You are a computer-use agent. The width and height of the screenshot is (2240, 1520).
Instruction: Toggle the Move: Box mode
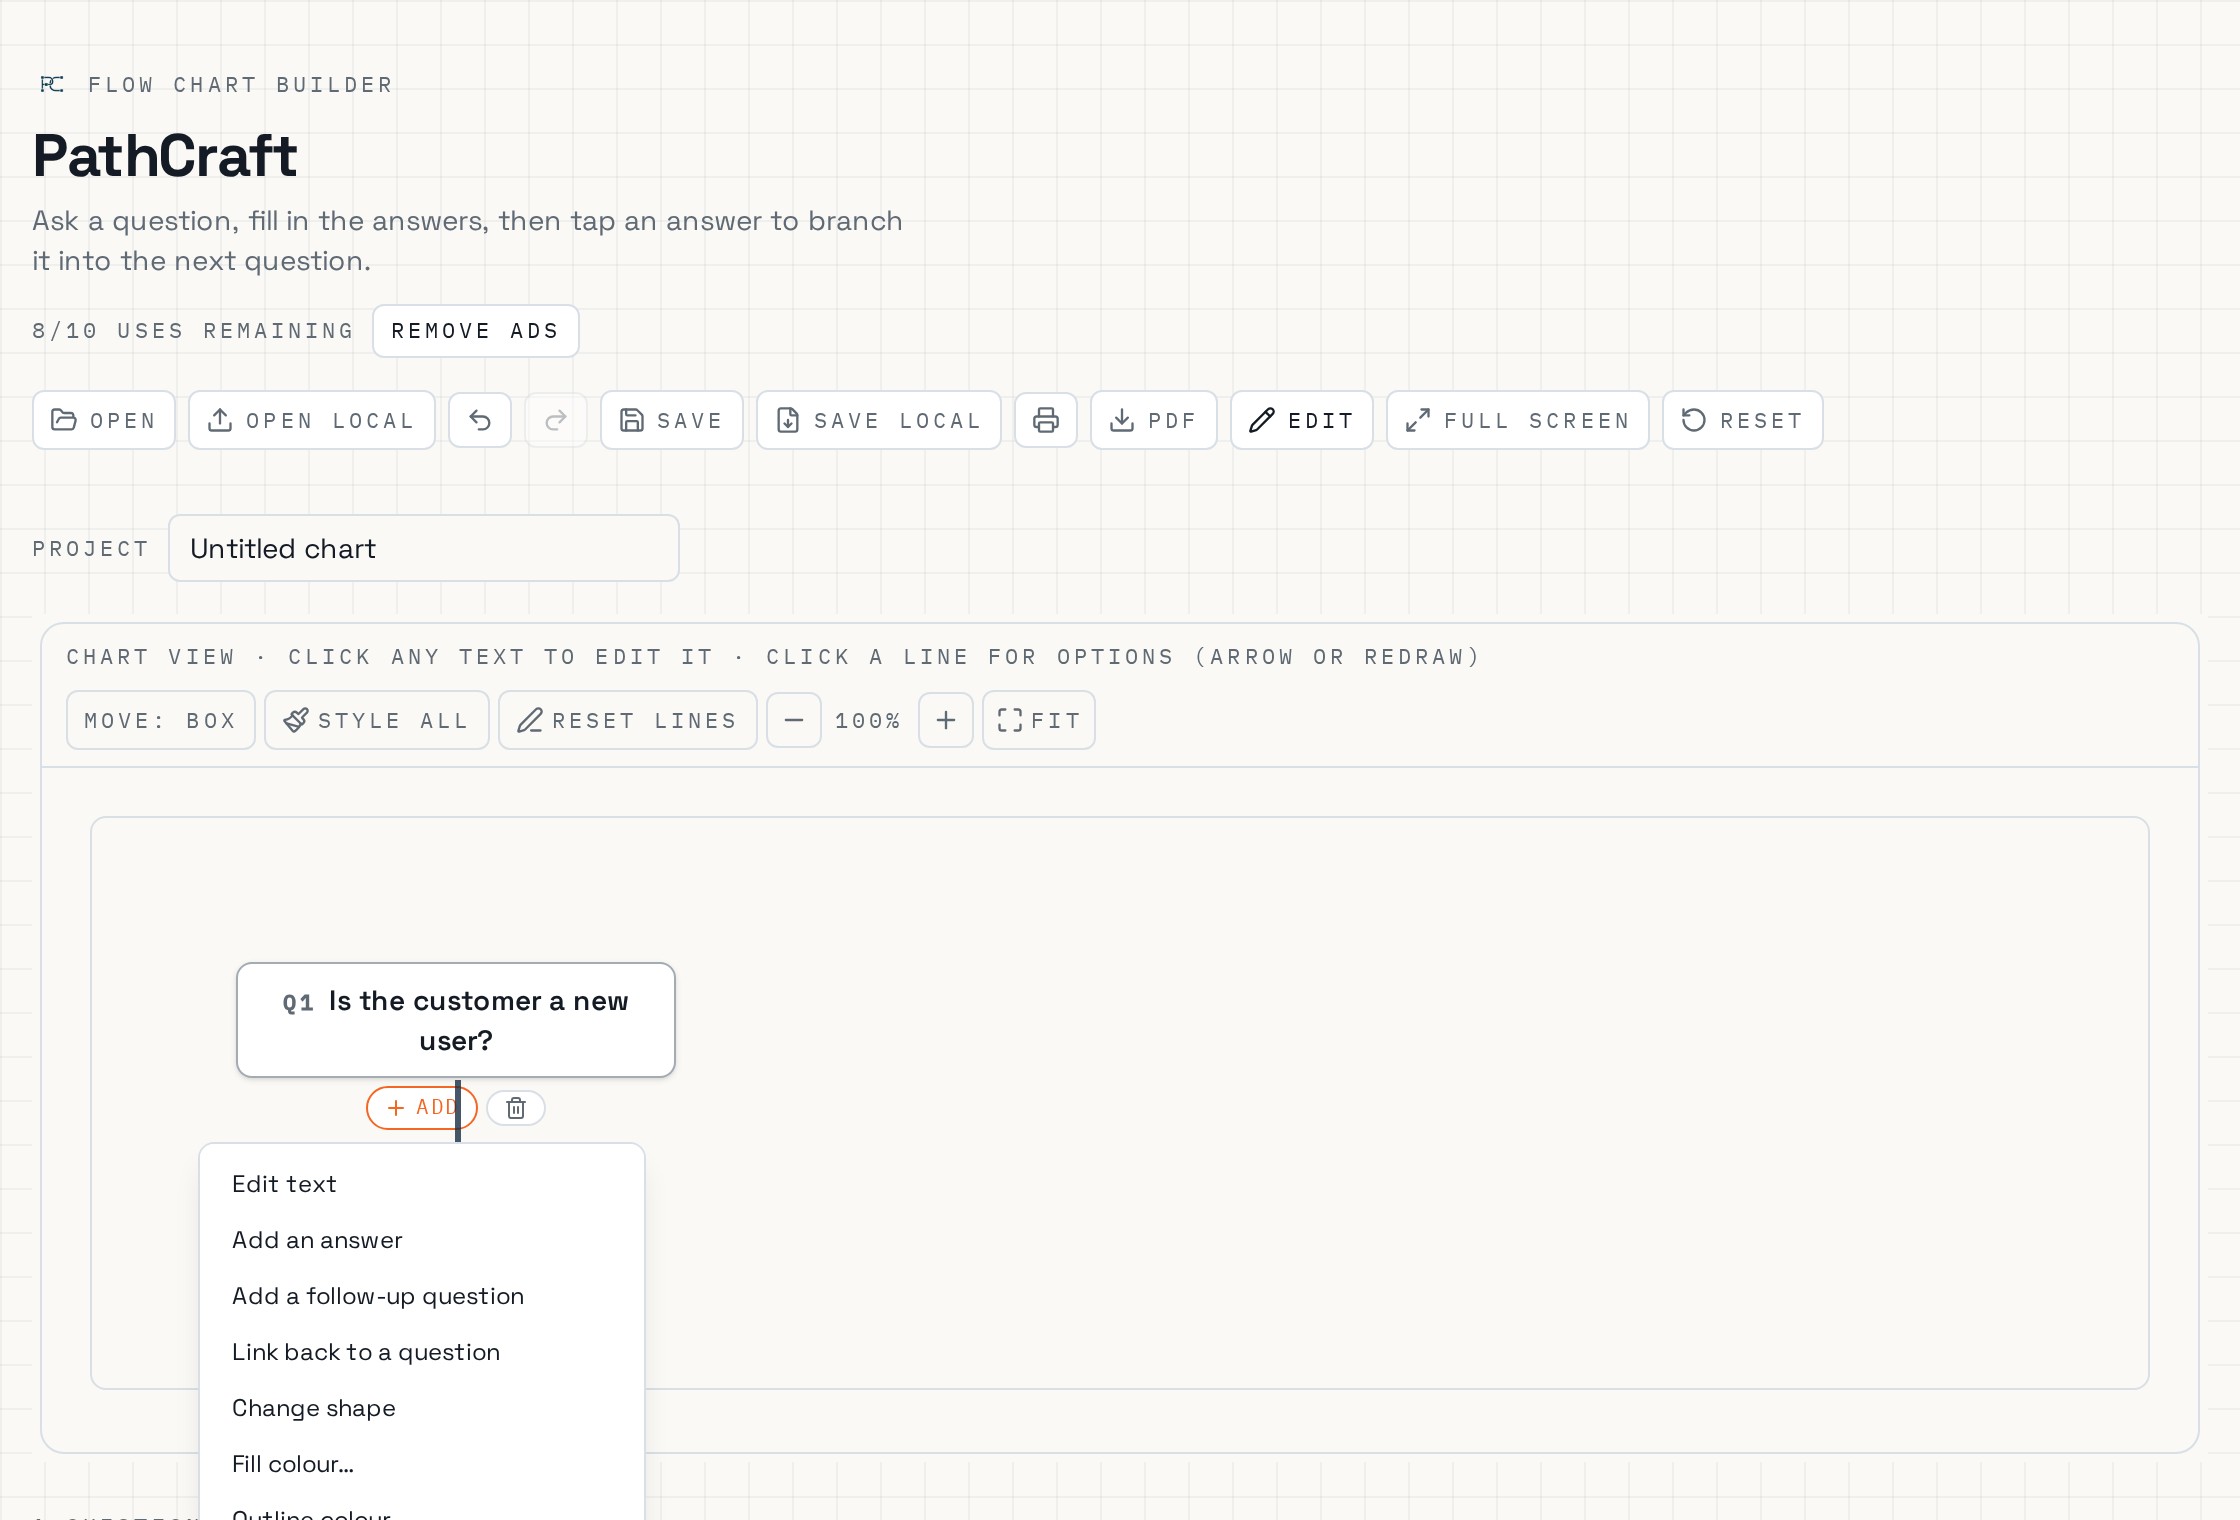click(x=161, y=720)
